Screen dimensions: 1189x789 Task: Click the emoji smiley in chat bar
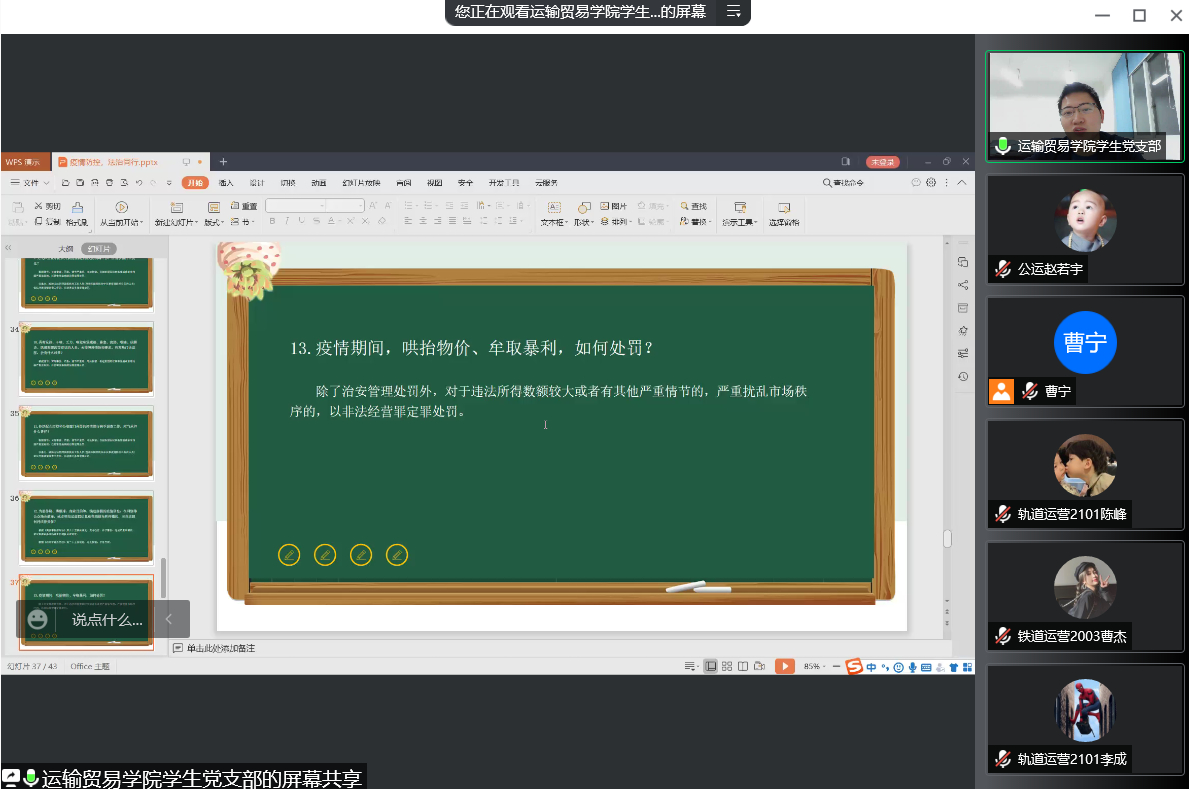38,620
